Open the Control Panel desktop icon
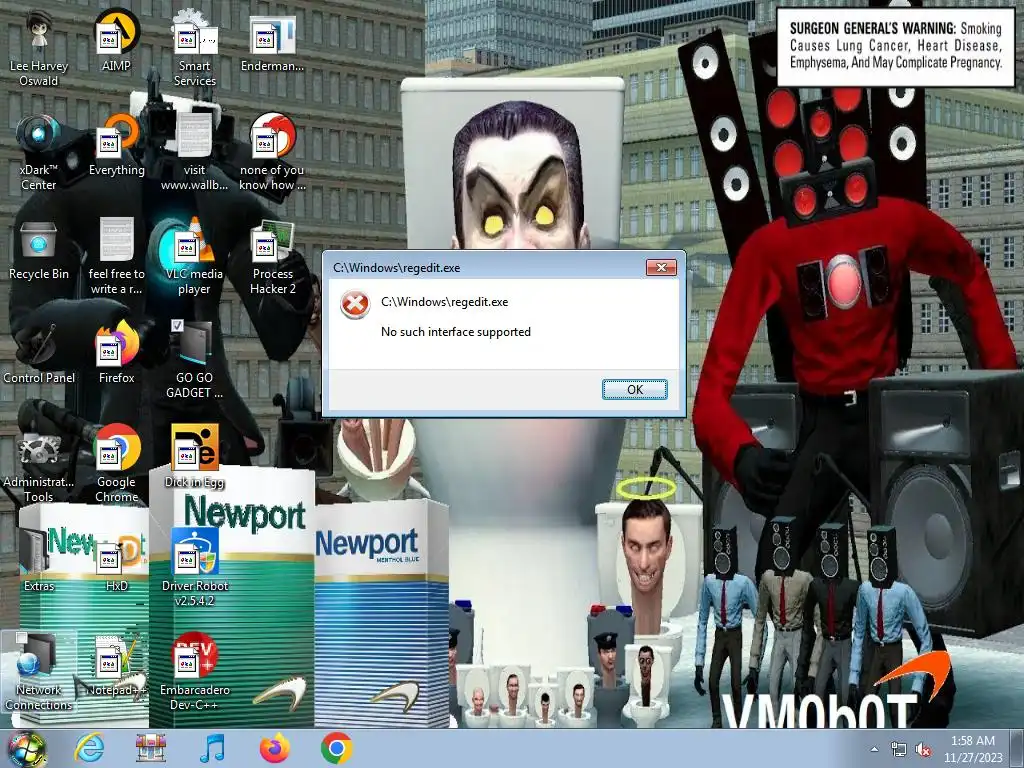The height and width of the screenshot is (768, 1024). [39, 353]
